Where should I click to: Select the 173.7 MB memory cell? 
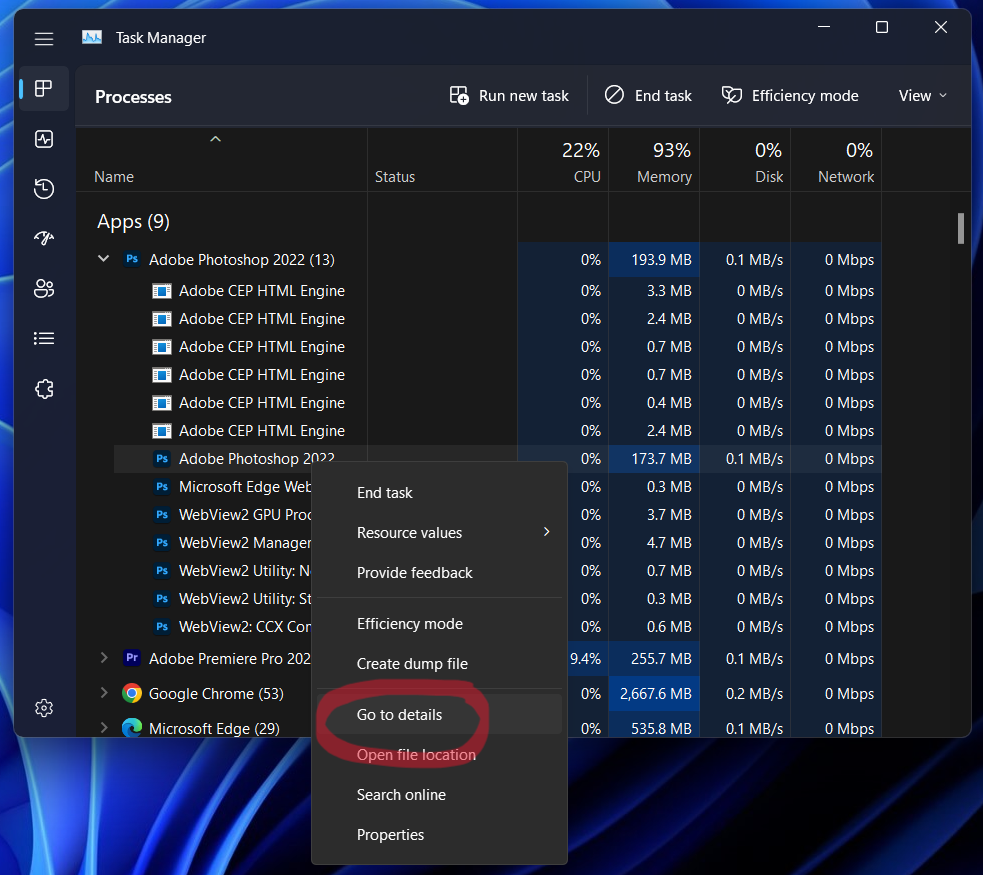[x=654, y=459]
